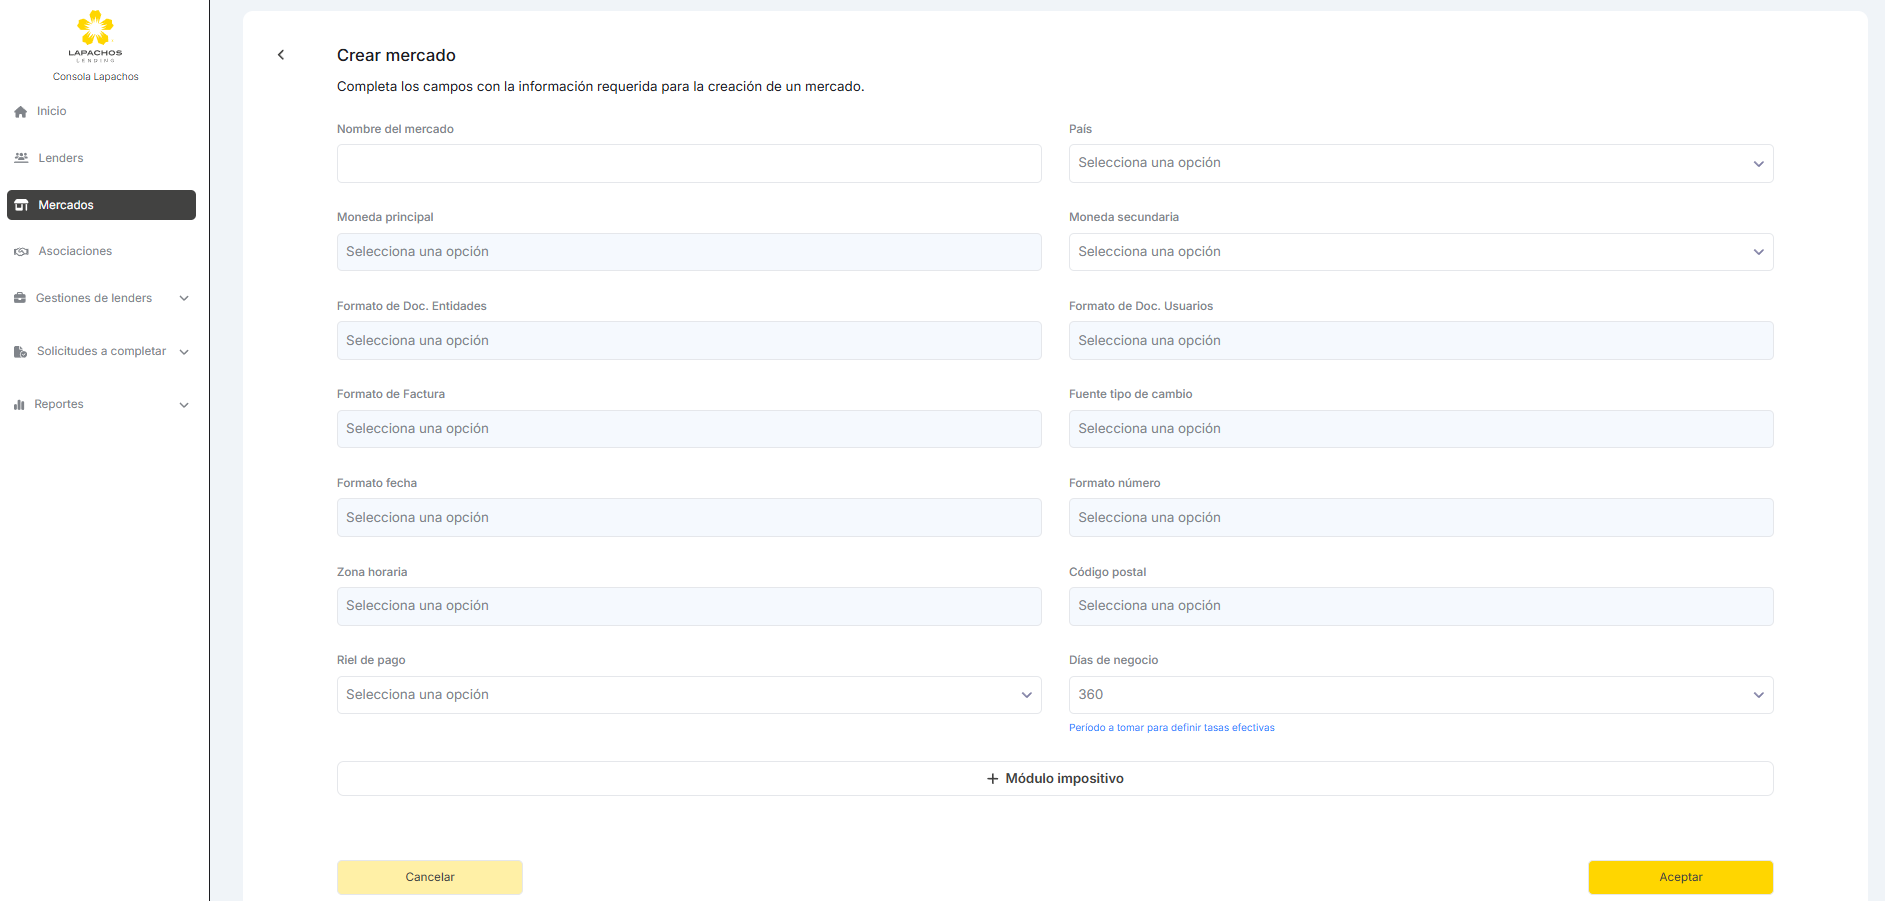Click the back arrow beside Crear mercado
The width and height of the screenshot is (1885, 901).
pos(281,55)
